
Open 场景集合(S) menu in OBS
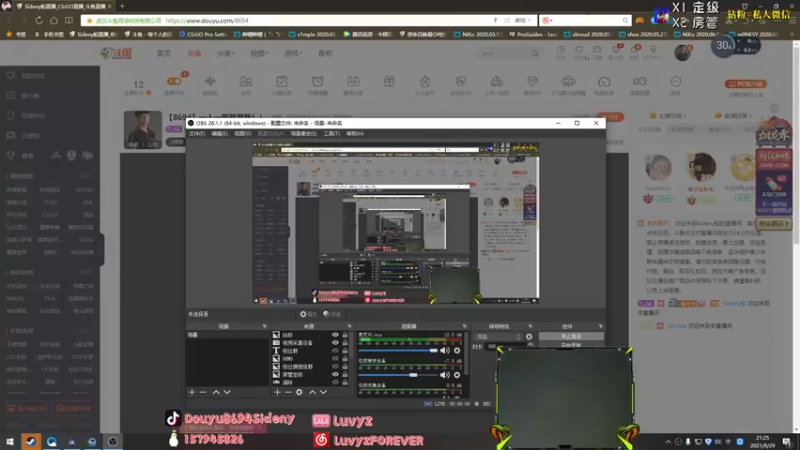point(304,134)
